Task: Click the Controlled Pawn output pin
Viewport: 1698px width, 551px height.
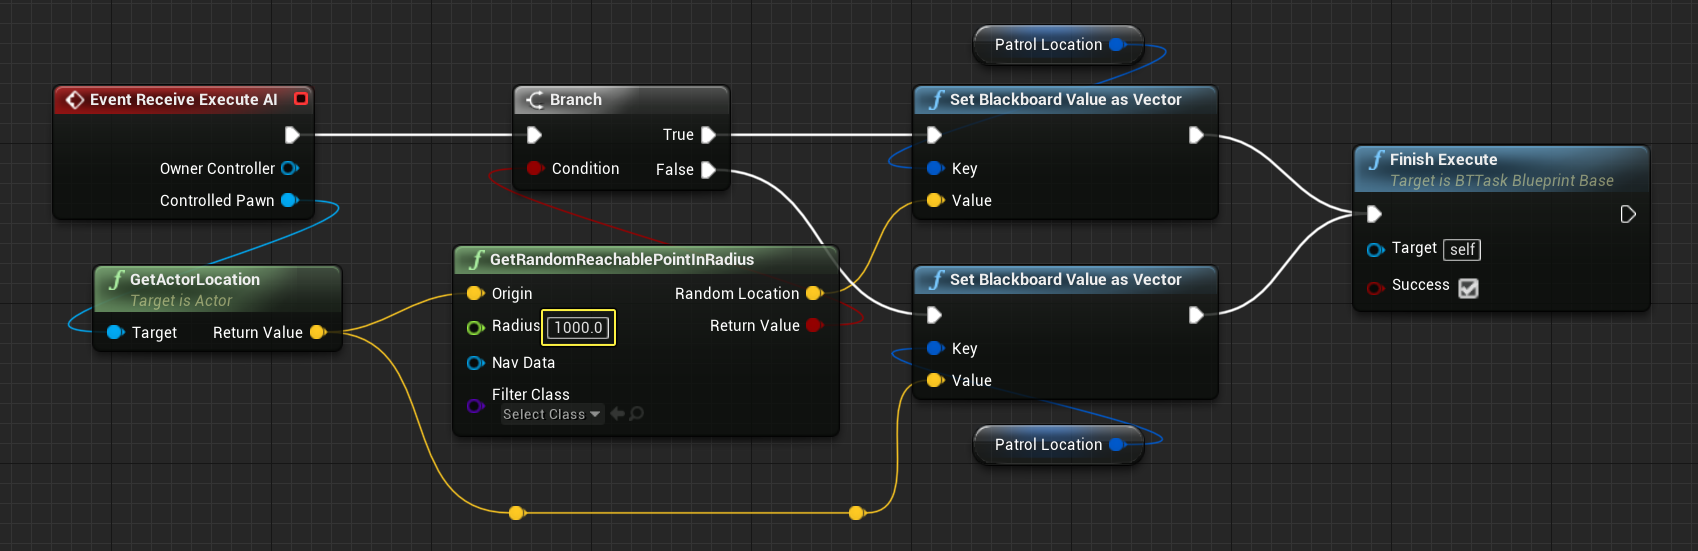Action: [x=290, y=200]
